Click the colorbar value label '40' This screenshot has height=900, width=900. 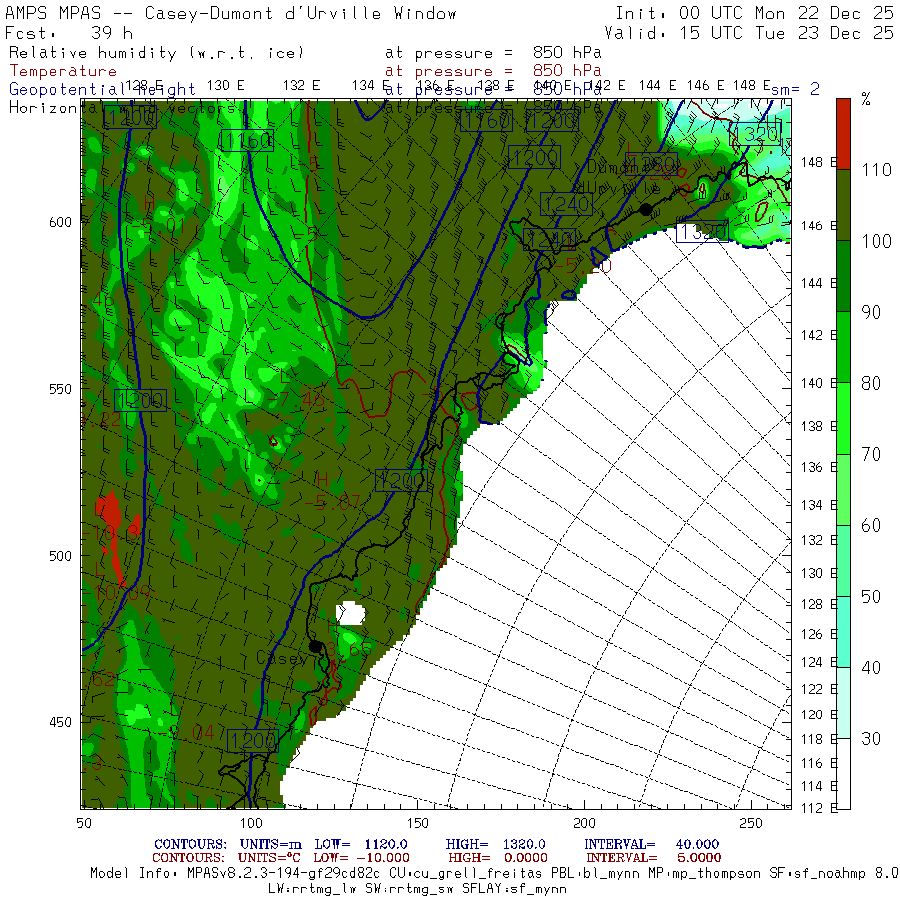click(871, 668)
